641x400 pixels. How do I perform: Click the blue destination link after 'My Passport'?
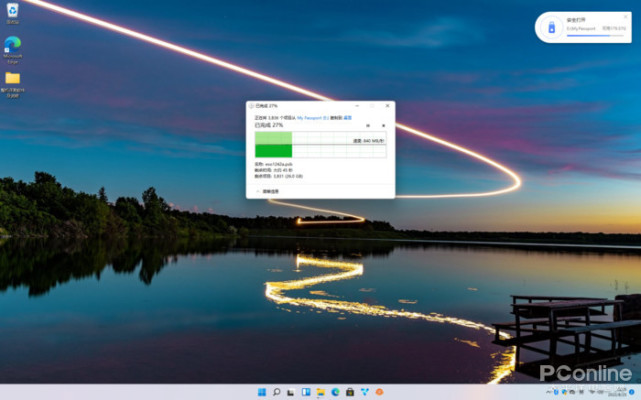(x=347, y=118)
